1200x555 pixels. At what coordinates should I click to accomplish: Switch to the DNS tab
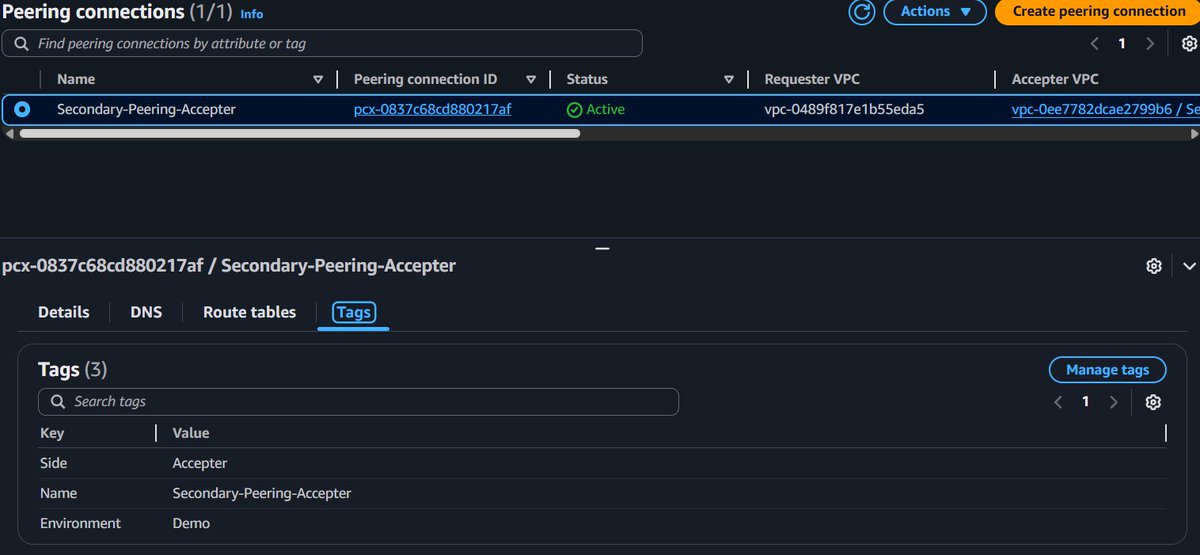pyautogui.click(x=146, y=312)
